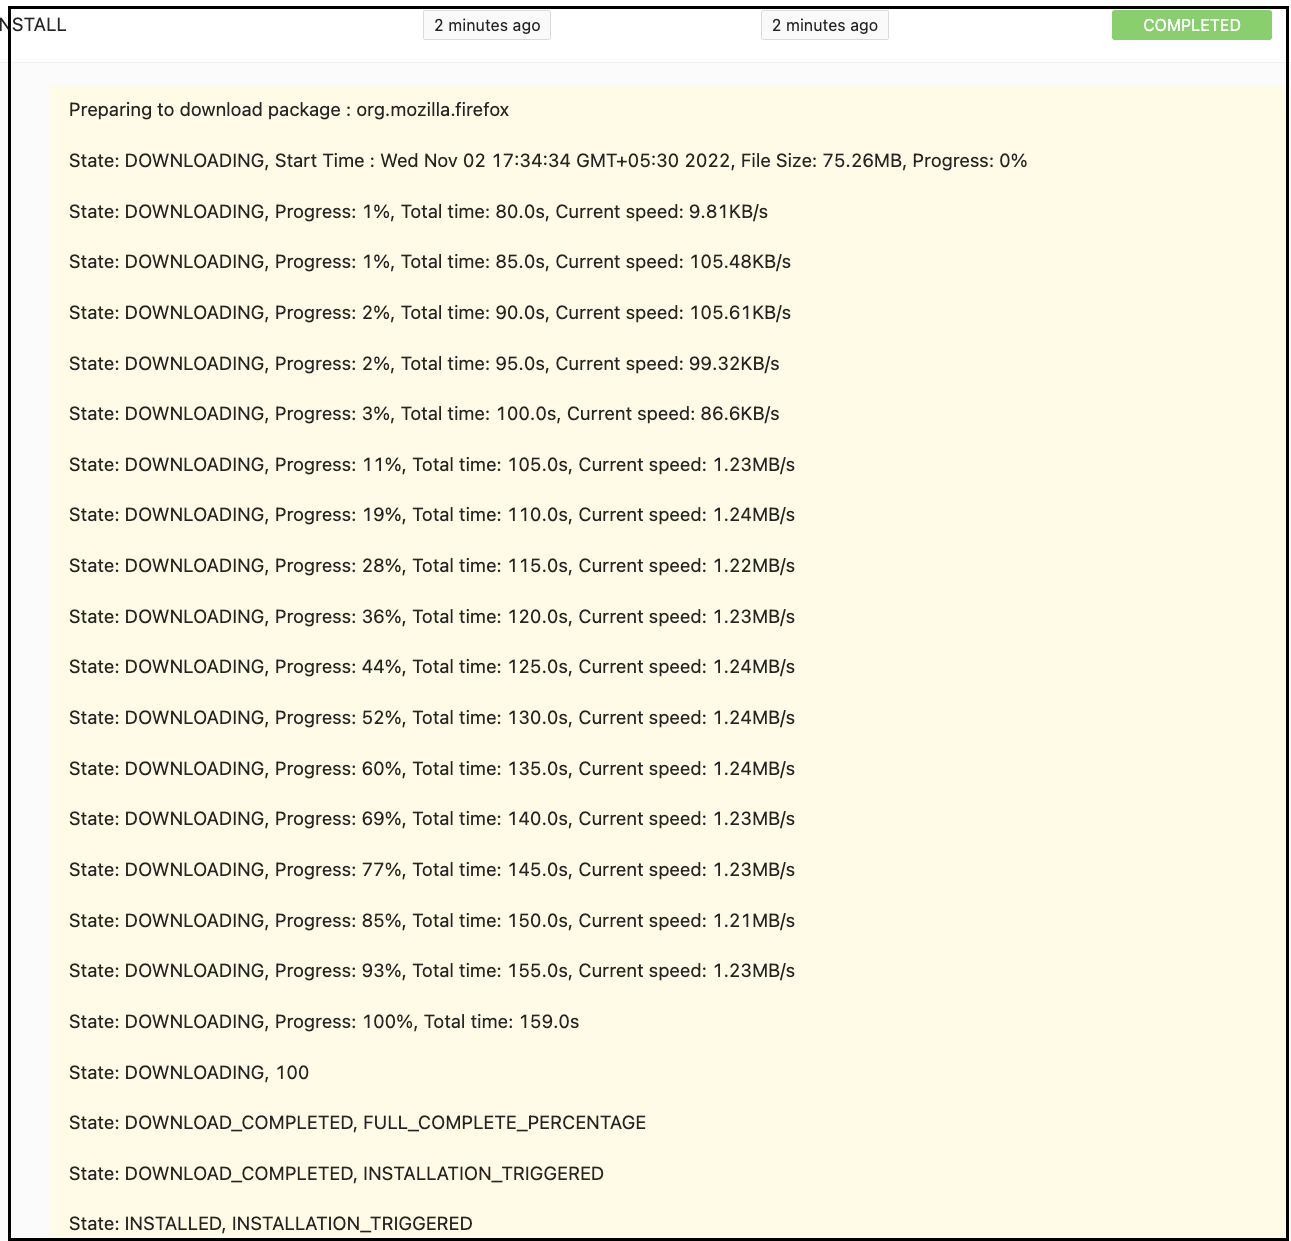Image resolution: width=1291 pixels, height=1241 pixels.
Task: Click the Progress: 52% log line
Action: (x=431, y=718)
